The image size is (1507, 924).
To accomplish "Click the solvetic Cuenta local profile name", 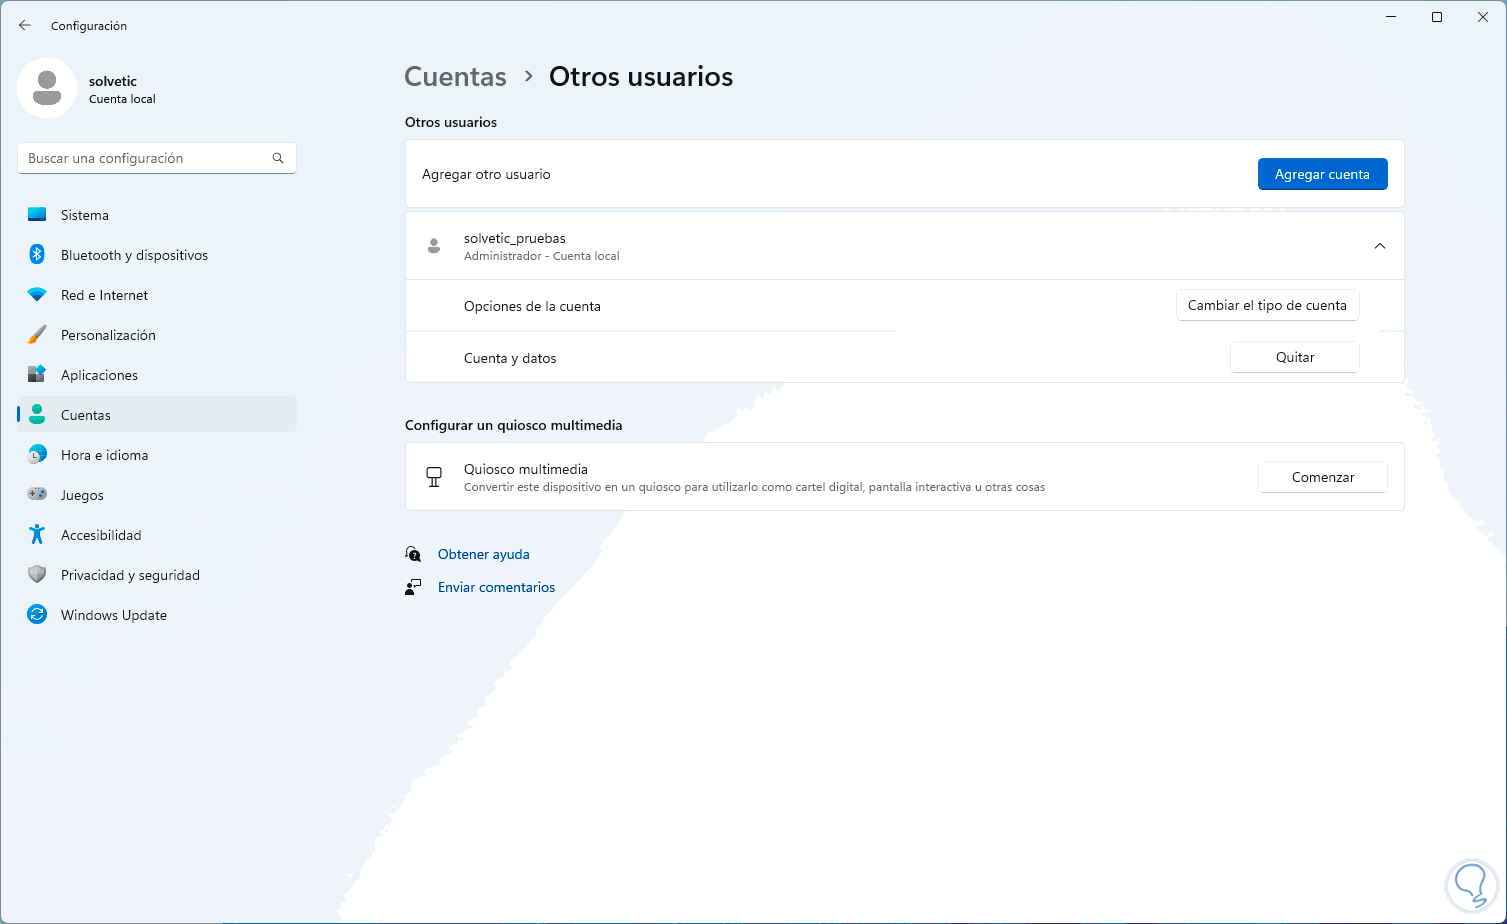I will [122, 89].
